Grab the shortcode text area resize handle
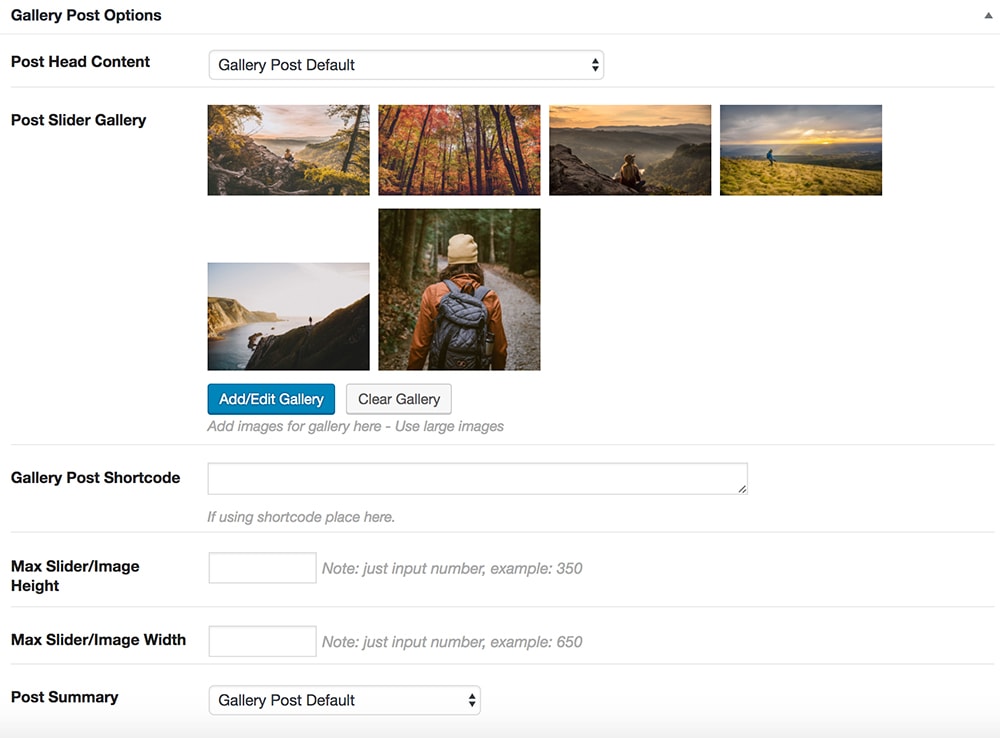The width and height of the screenshot is (1000, 738). pos(742,489)
